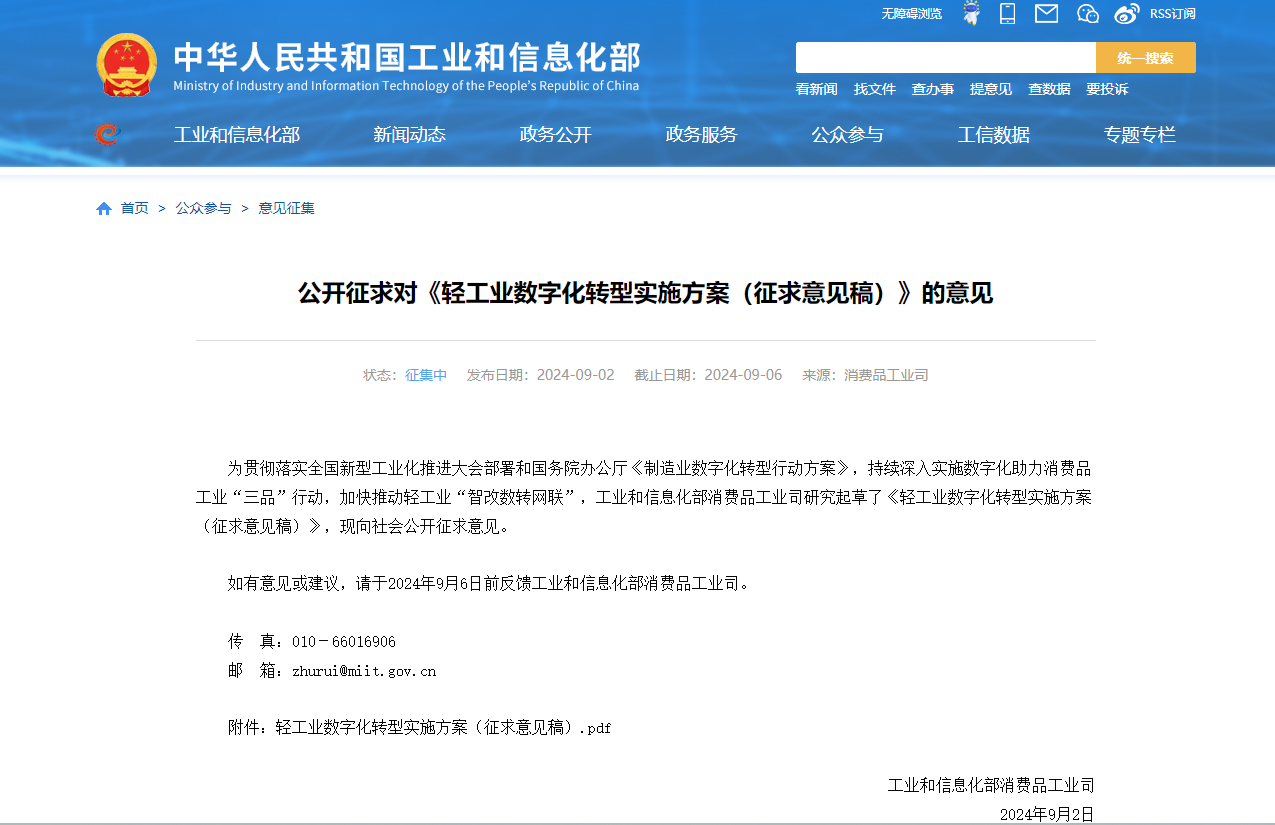Click the red swirl icon left of navigation
The image size is (1275, 825).
[x=108, y=134]
